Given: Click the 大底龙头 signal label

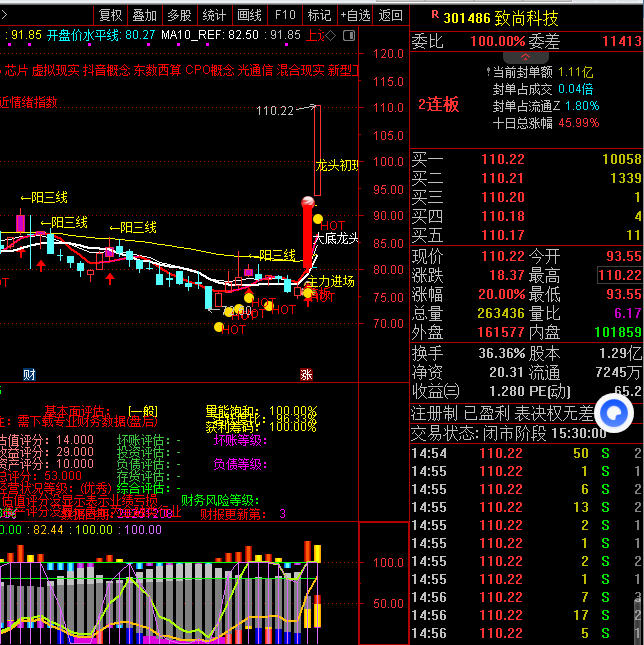Looking at the screenshot, I should [335, 239].
